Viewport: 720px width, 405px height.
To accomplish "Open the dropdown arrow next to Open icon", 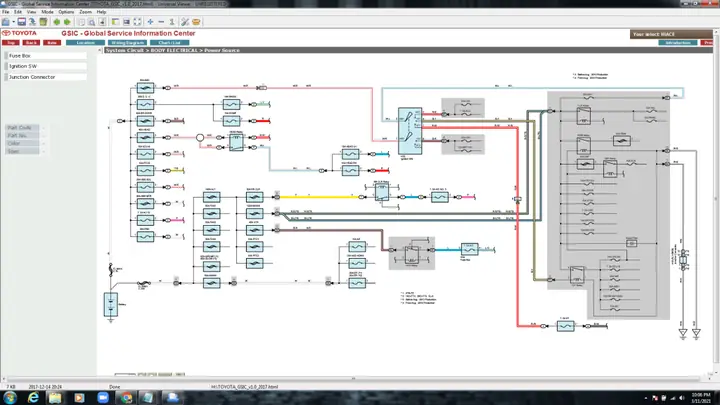I will click(13, 22).
